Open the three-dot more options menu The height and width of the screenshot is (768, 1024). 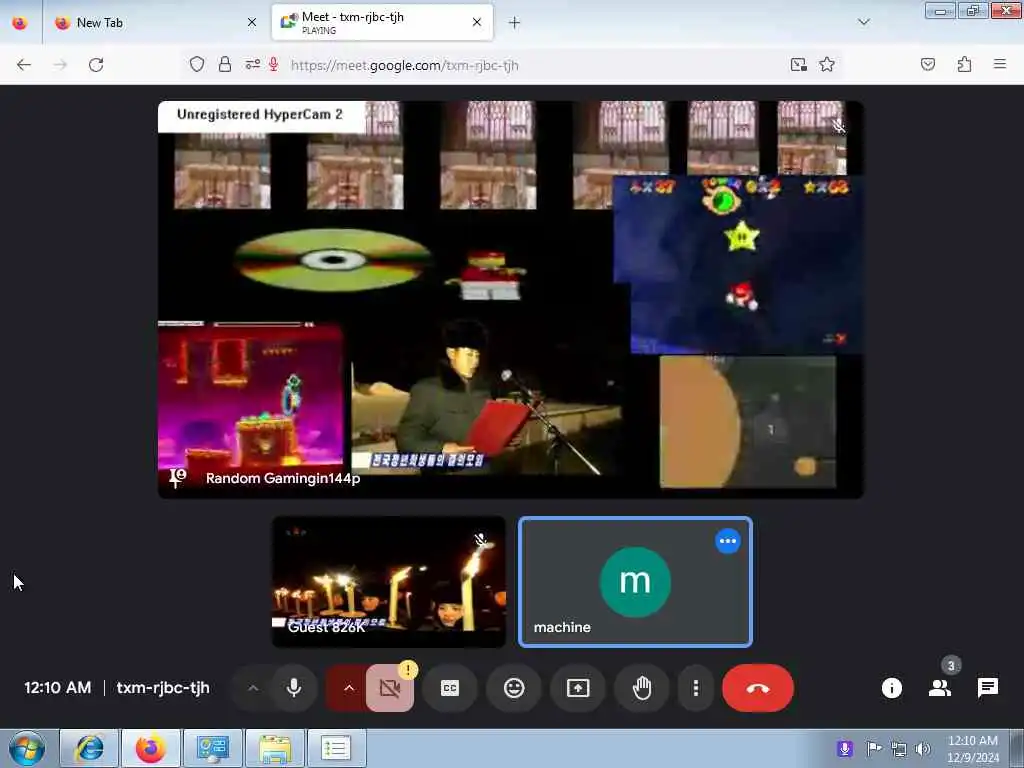pos(696,688)
